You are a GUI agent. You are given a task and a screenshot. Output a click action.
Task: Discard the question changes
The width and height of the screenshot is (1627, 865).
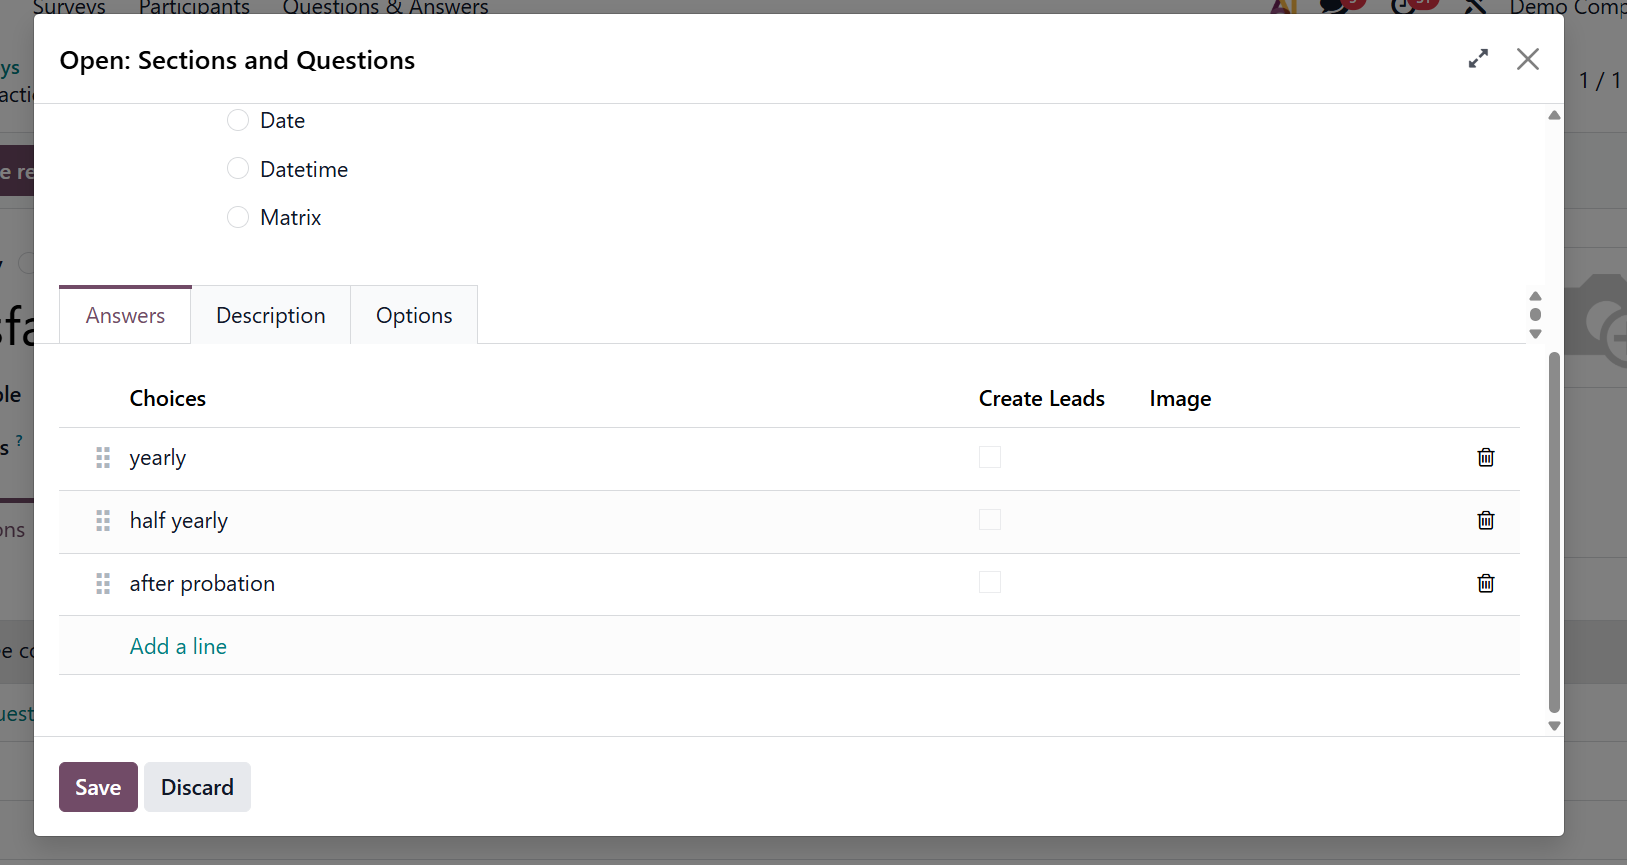[x=197, y=787]
